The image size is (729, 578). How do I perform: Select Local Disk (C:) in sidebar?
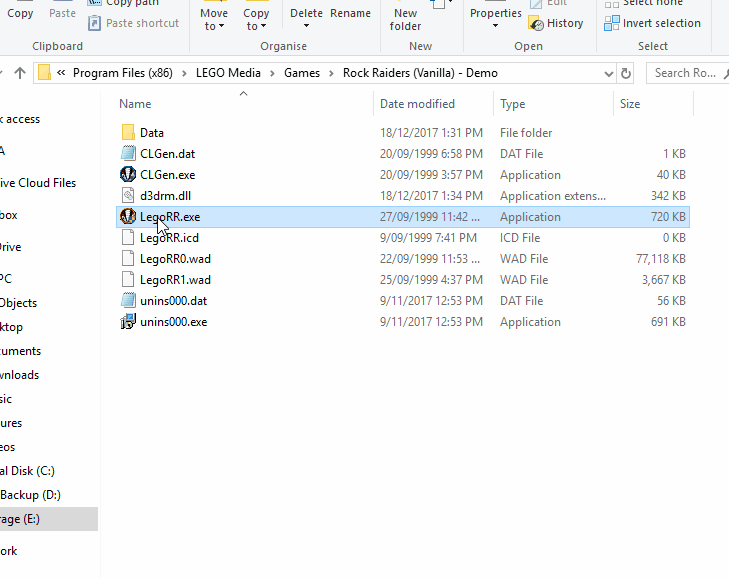(27, 471)
